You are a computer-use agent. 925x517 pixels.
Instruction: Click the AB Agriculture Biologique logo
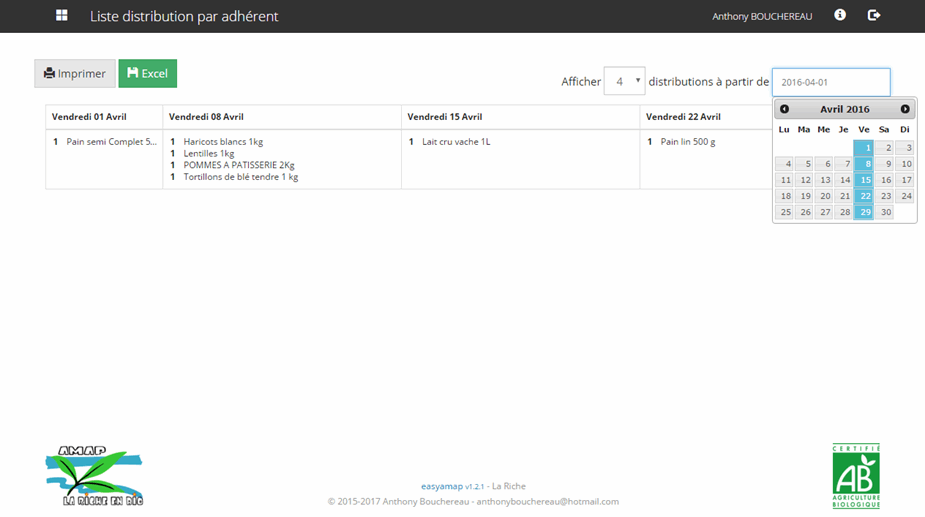point(856,476)
